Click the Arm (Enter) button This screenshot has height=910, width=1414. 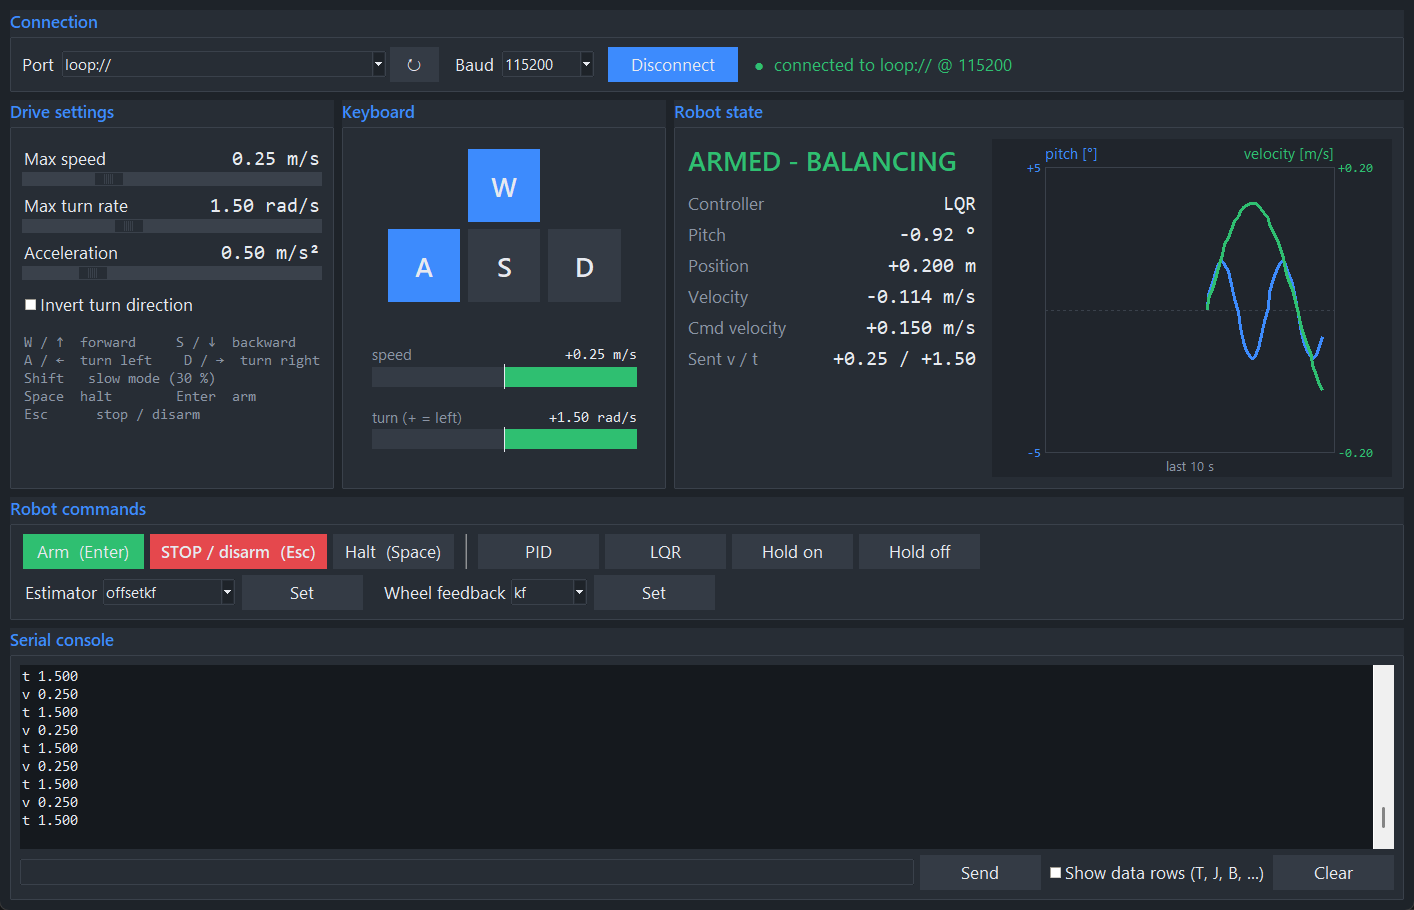83,552
